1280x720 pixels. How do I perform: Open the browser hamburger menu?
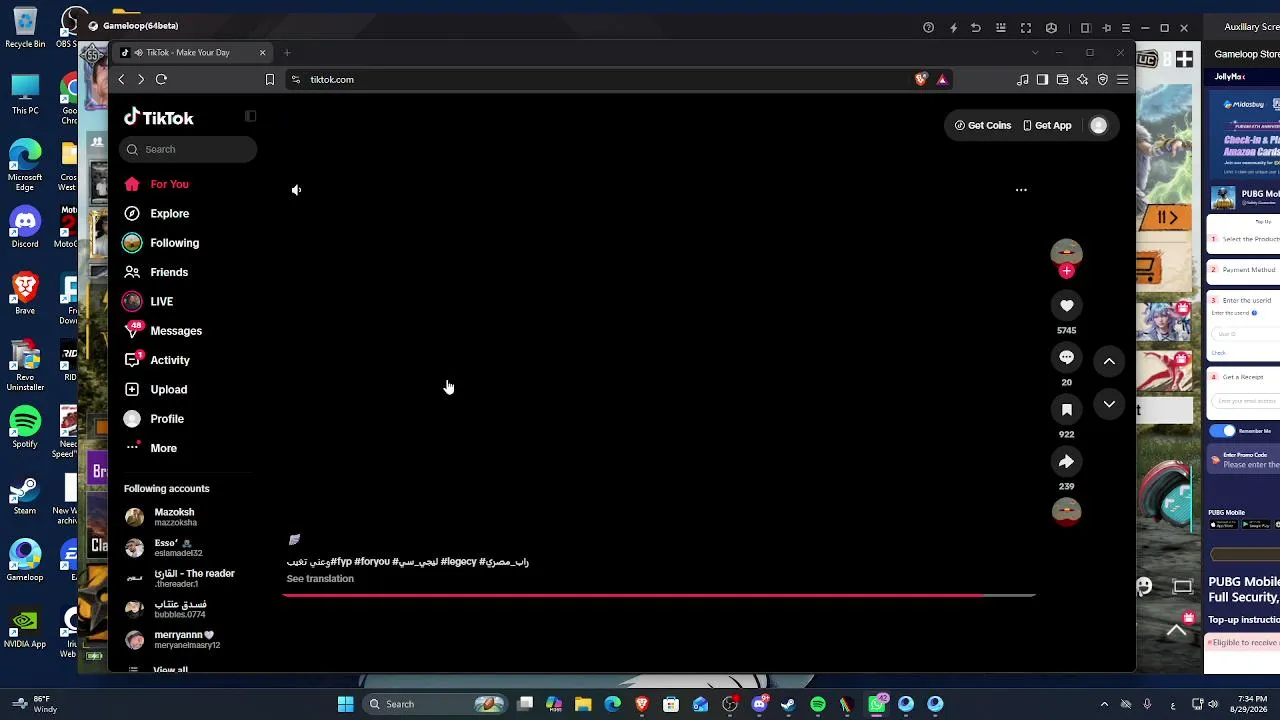tap(1122, 79)
